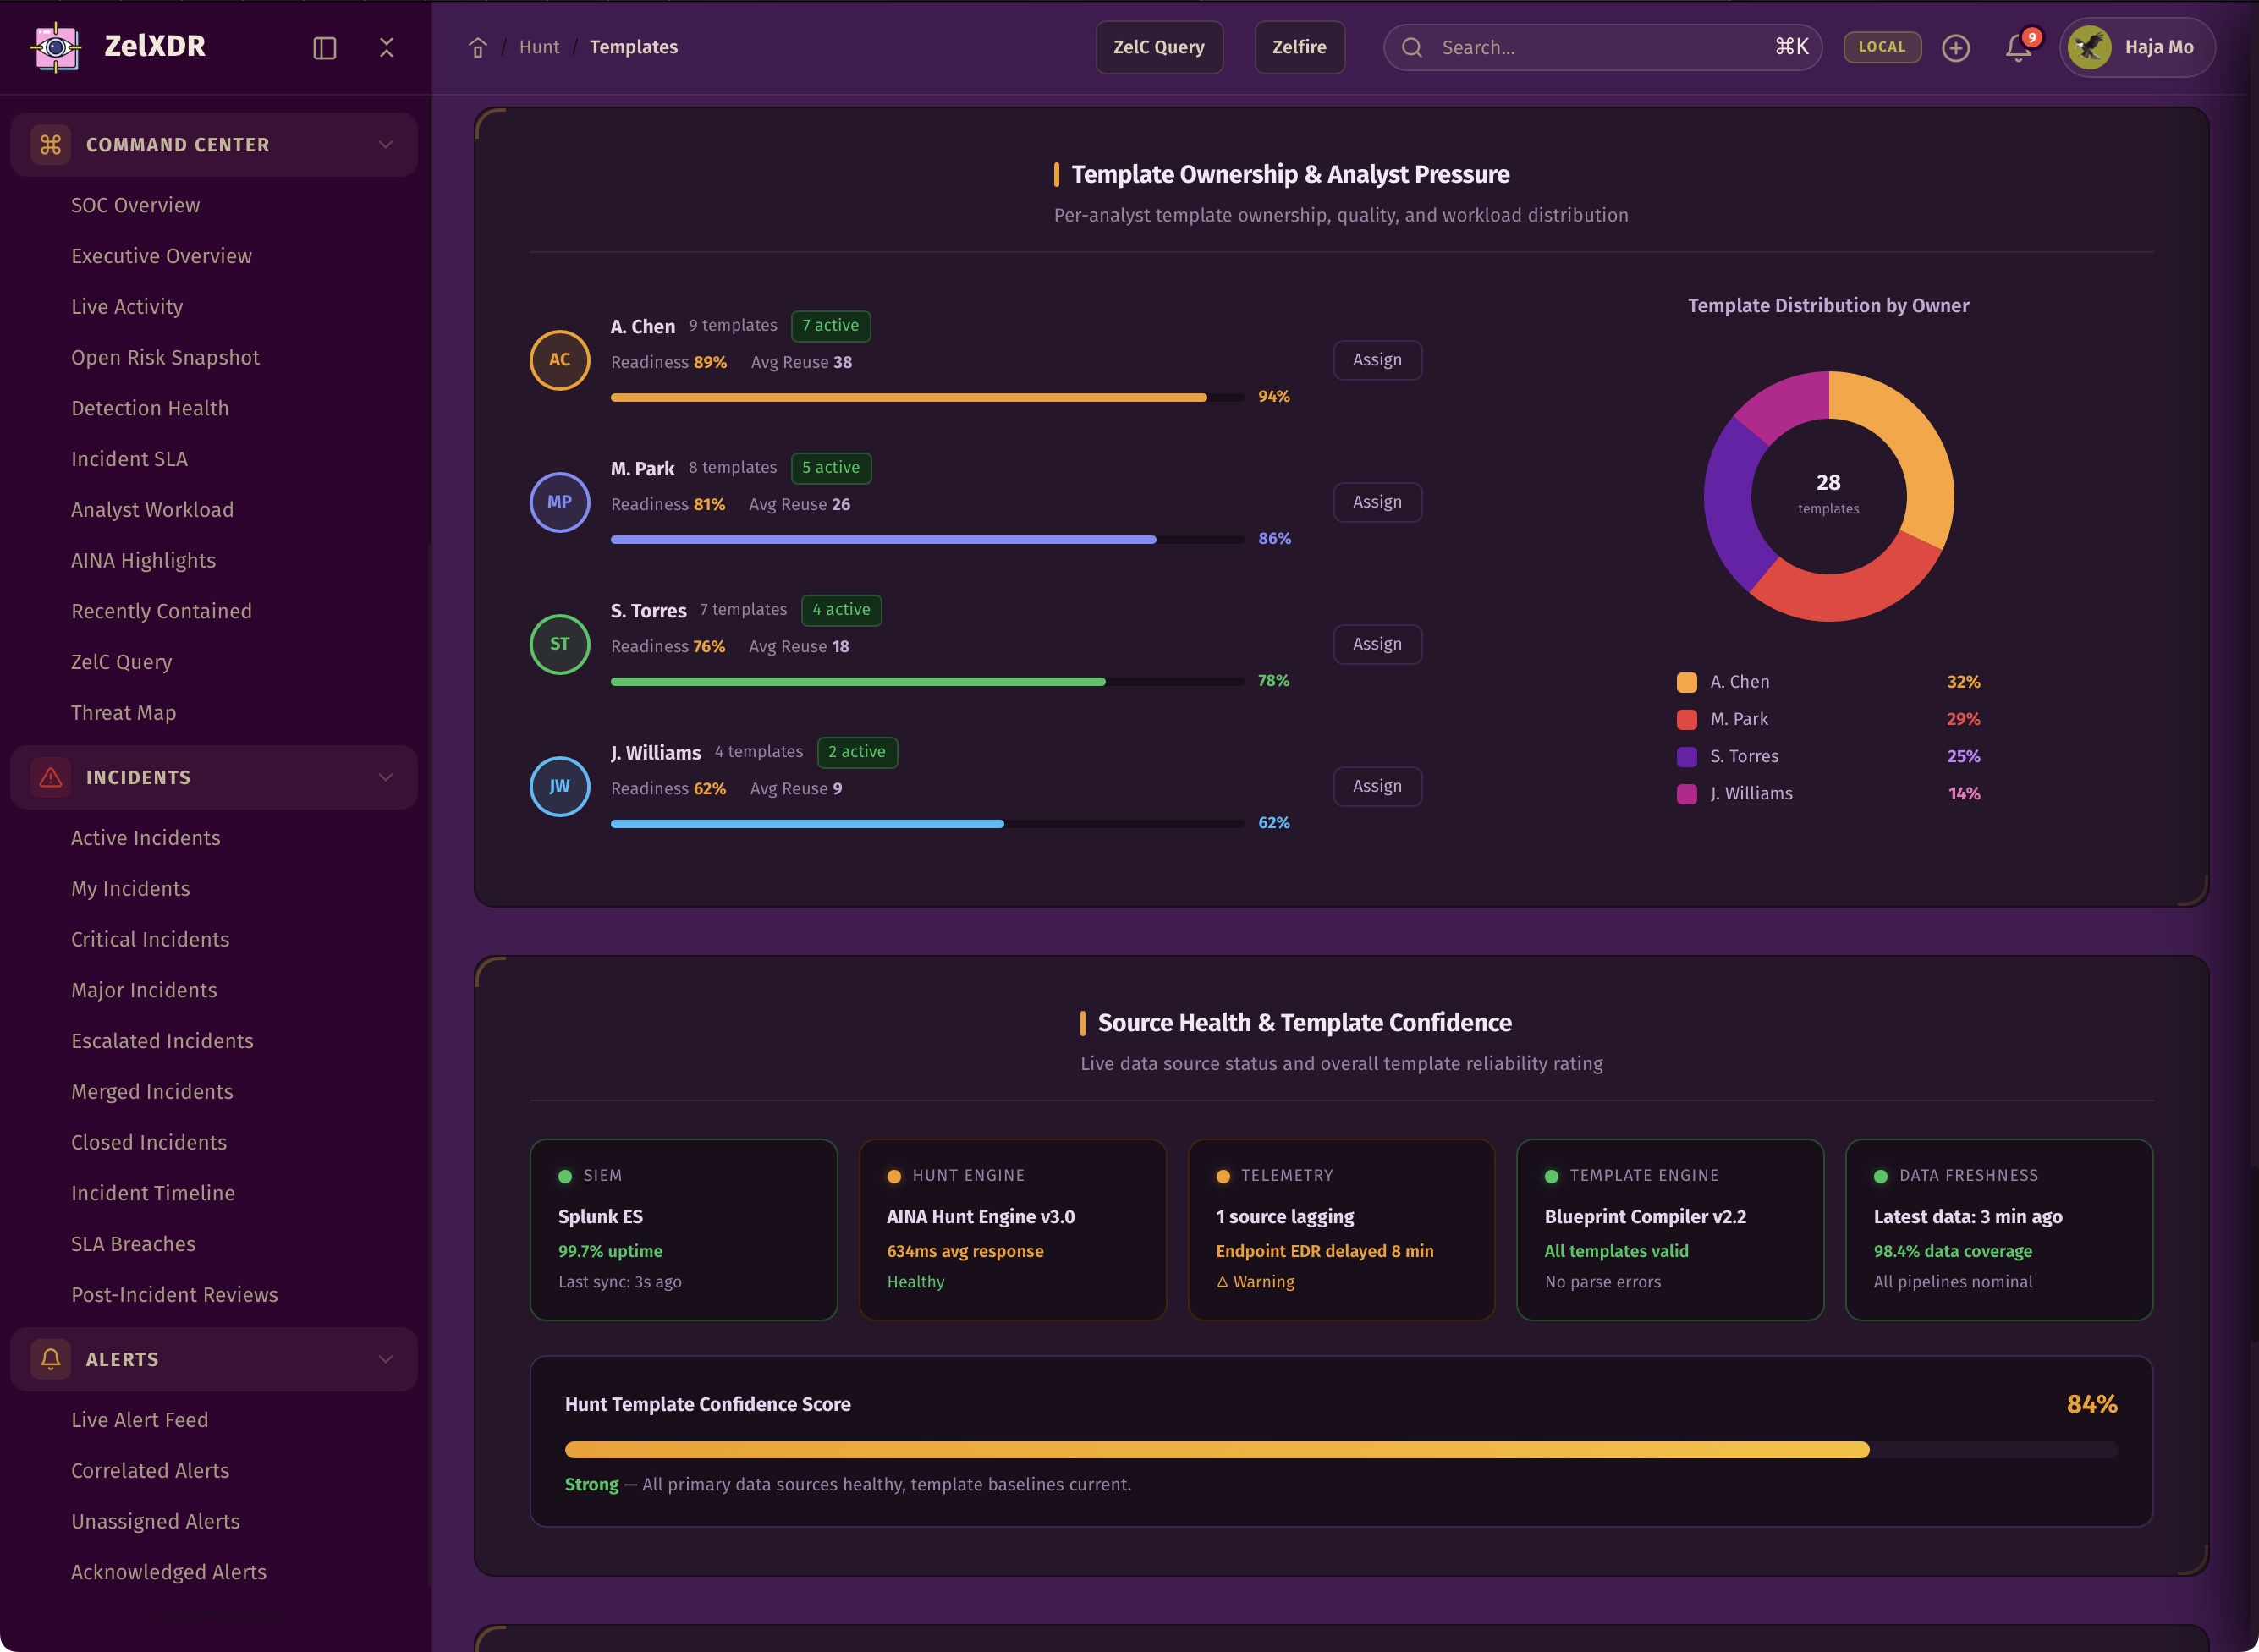The image size is (2259, 1652).
Task: Collapse the Command Center section chevron
Action: tap(385, 145)
